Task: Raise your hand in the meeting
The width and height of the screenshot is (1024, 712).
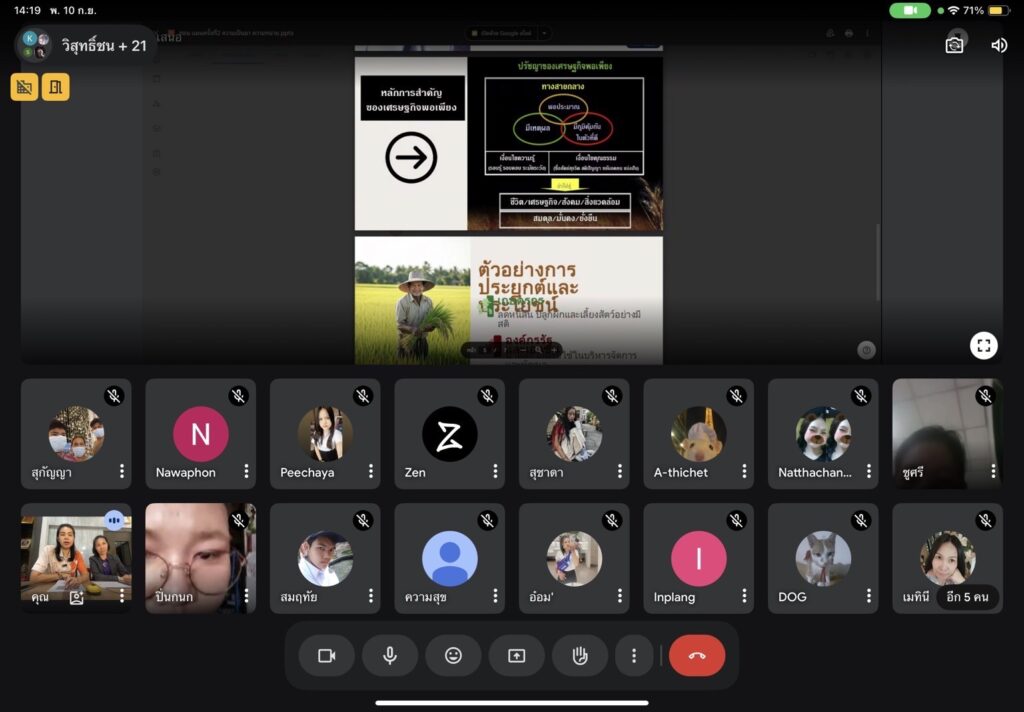Action: point(579,656)
